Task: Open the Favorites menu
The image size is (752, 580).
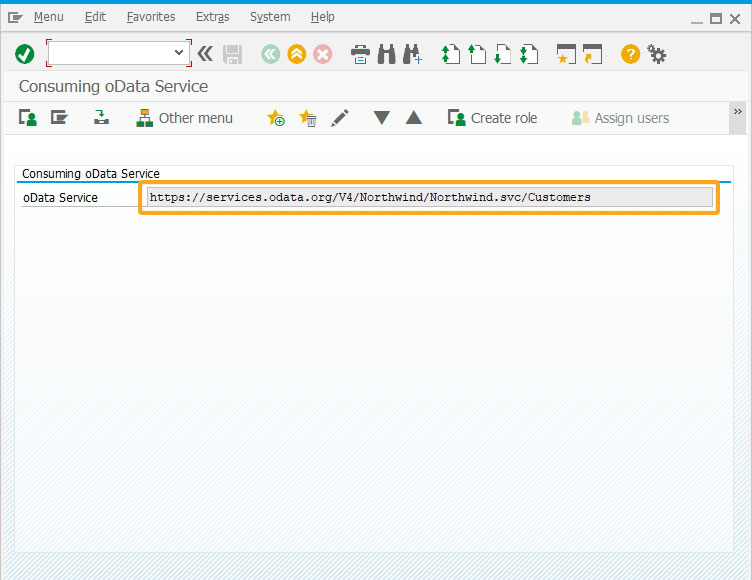Action: (x=151, y=17)
